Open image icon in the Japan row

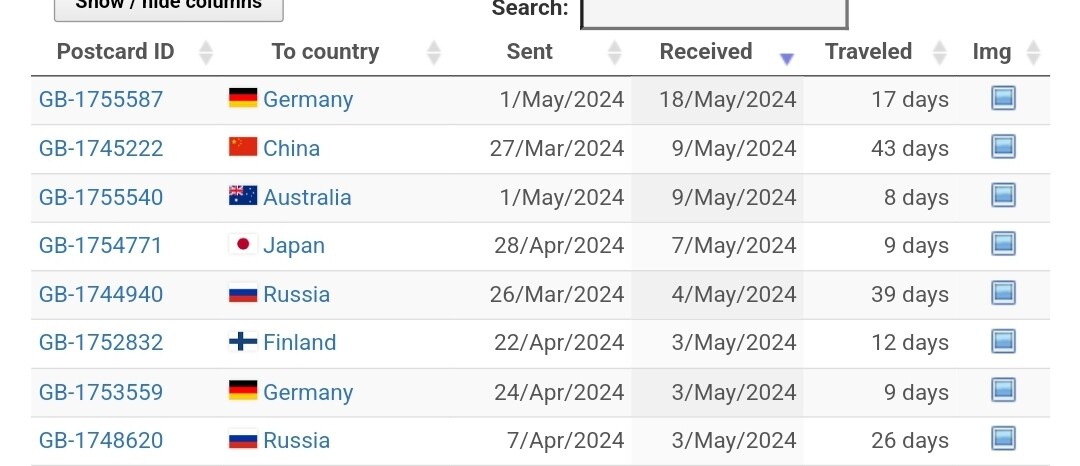coord(1003,244)
